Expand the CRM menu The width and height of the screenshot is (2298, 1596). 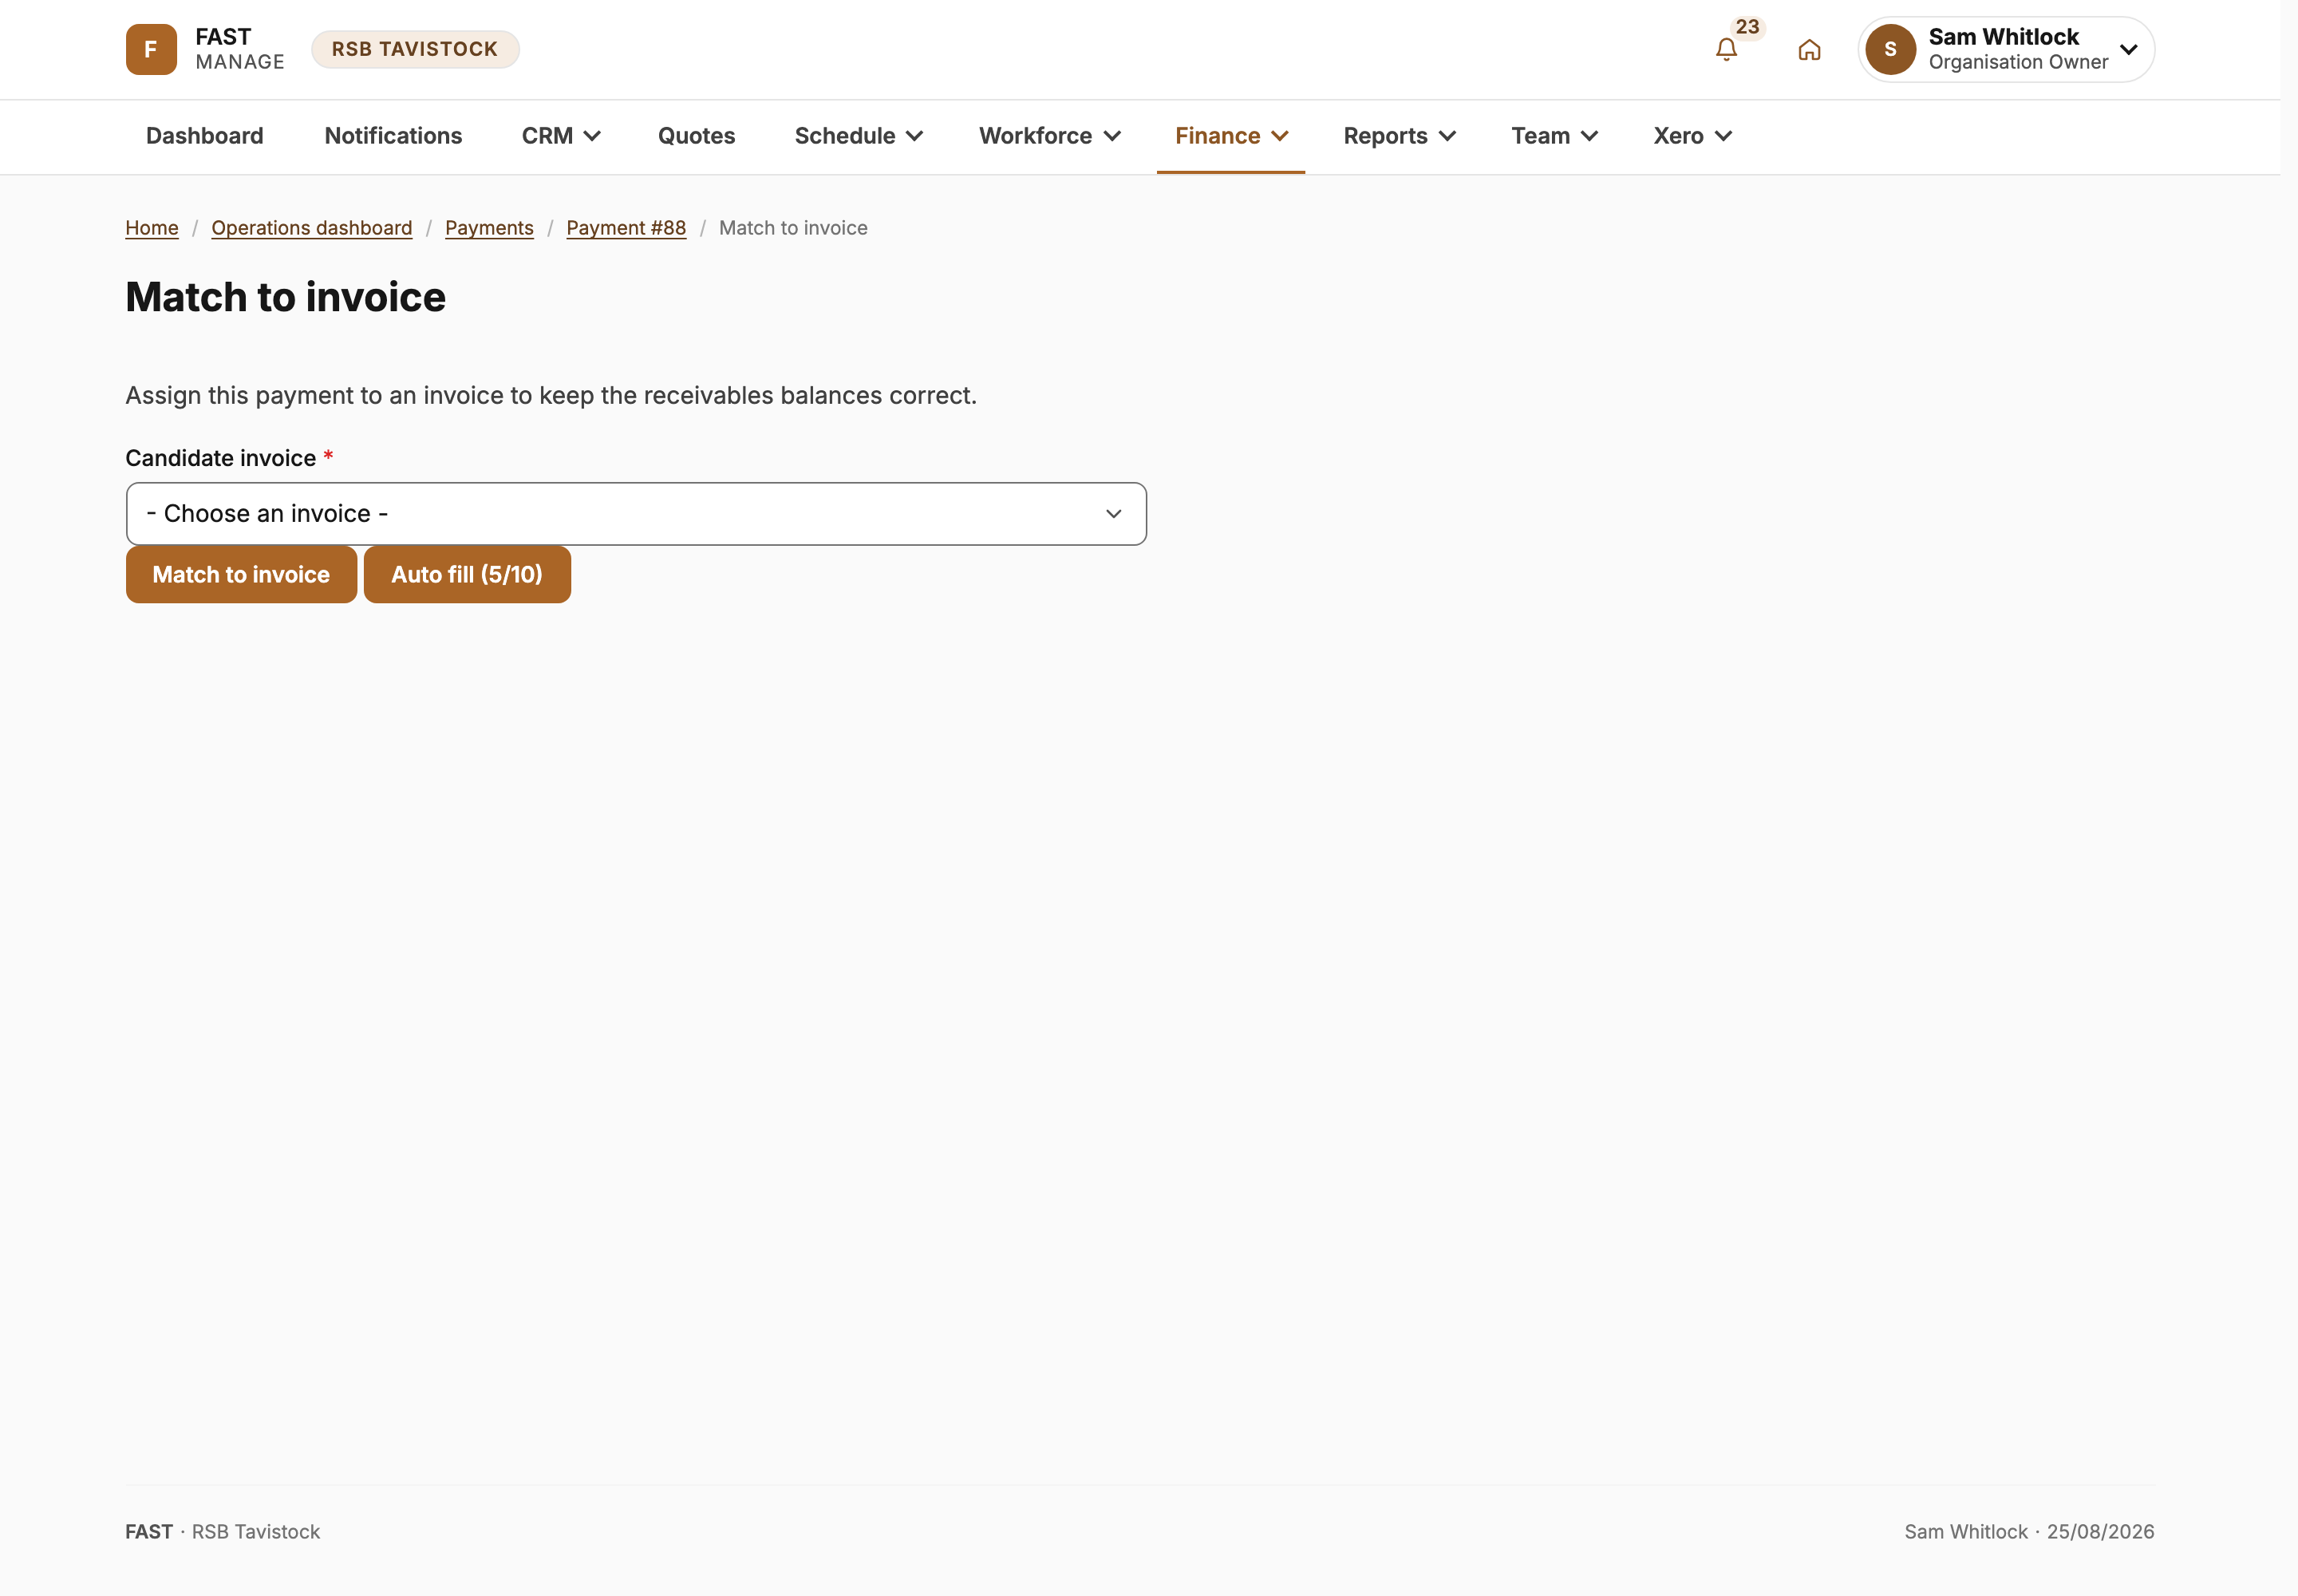(x=561, y=136)
